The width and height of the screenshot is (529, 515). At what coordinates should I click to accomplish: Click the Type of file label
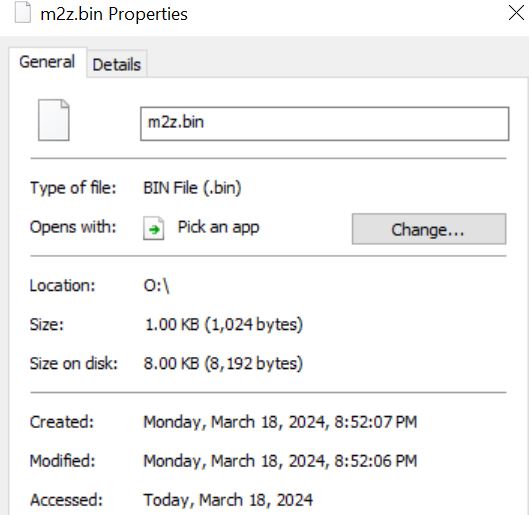(73, 188)
